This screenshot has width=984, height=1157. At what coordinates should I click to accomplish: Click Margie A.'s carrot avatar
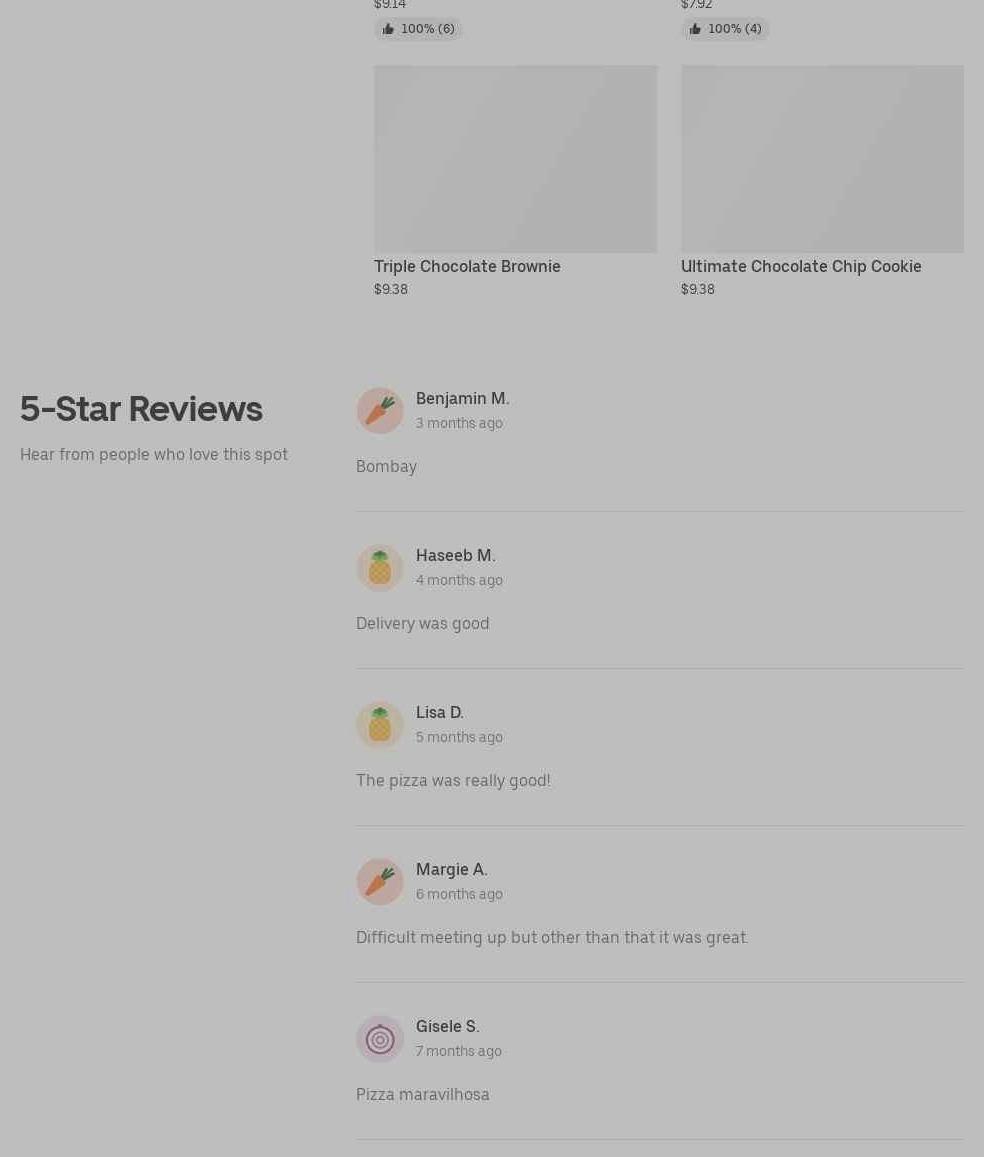[380, 882]
